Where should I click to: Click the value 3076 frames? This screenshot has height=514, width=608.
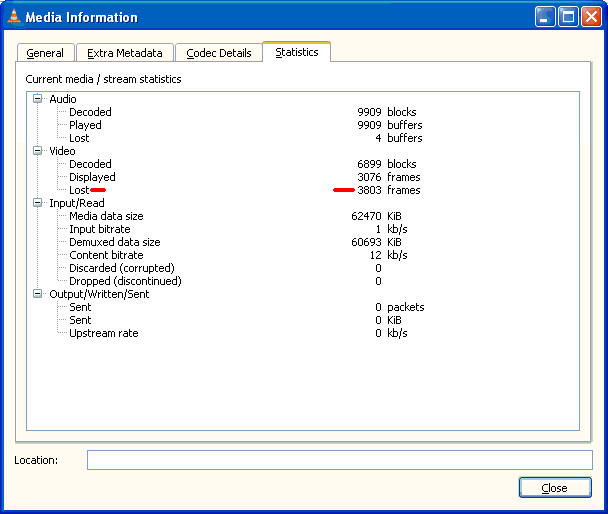point(389,177)
